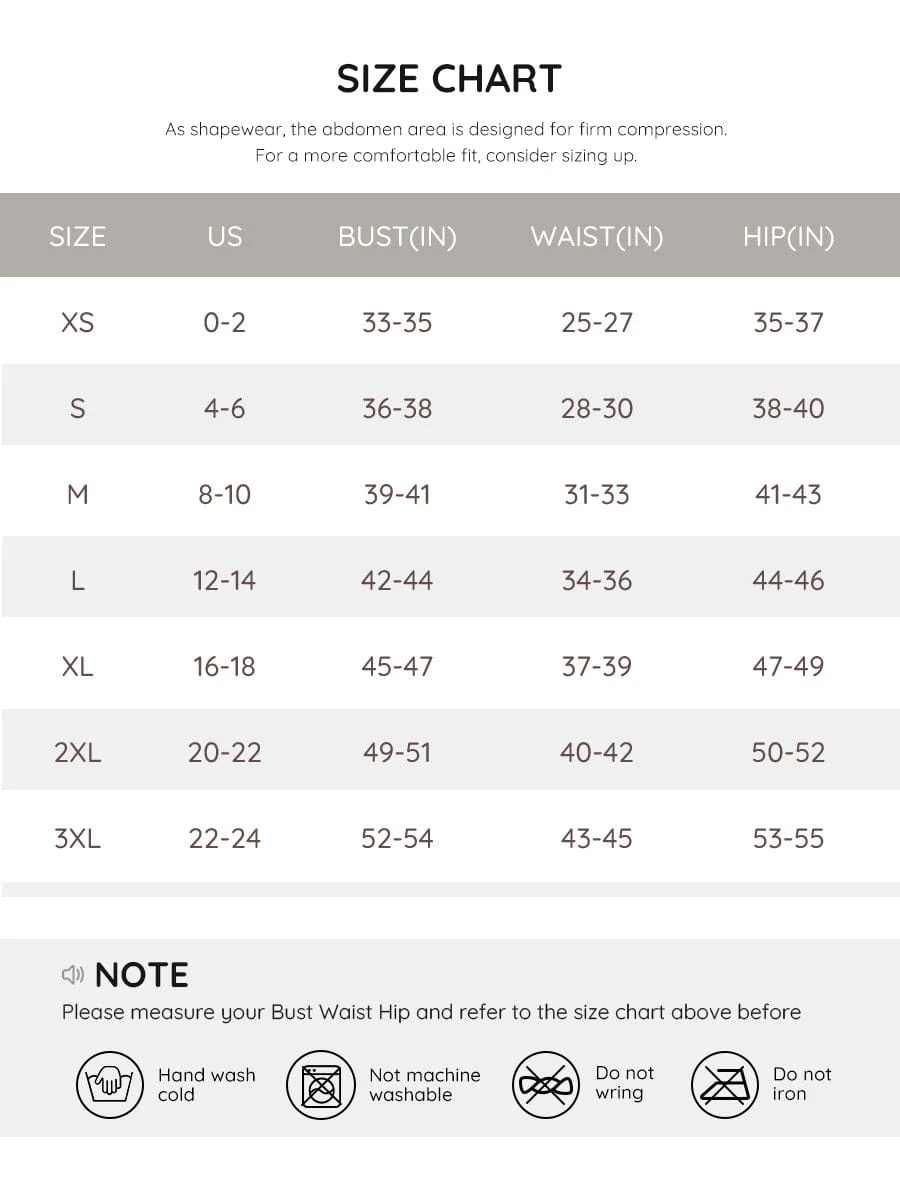This screenshot has height=1200, width=900.
Task: Select the WAIST(IN) column header
Action: coord(597,236)
